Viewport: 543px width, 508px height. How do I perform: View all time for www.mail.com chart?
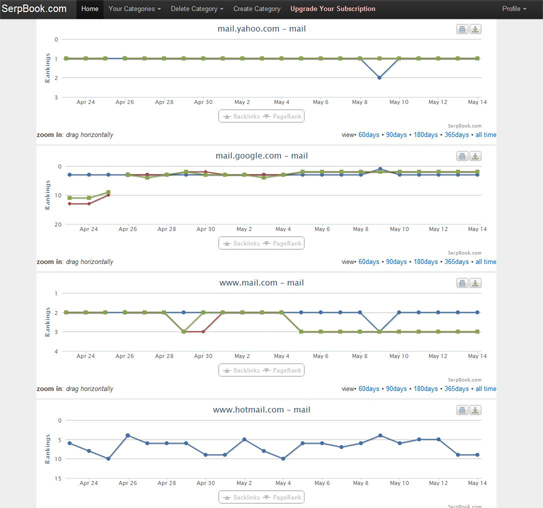tap(486, 389)
